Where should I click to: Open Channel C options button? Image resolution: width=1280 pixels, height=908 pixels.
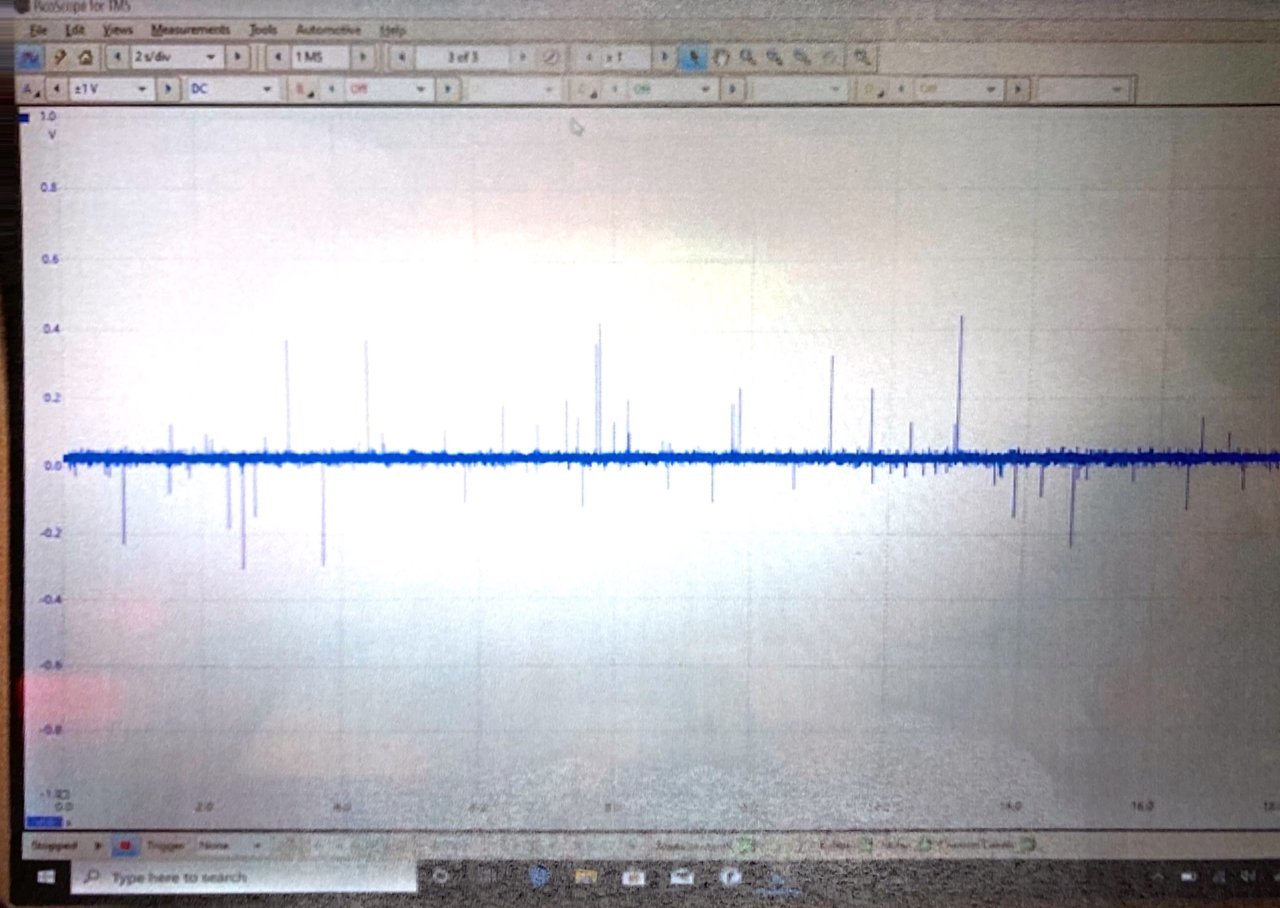(x=585, y=90)
